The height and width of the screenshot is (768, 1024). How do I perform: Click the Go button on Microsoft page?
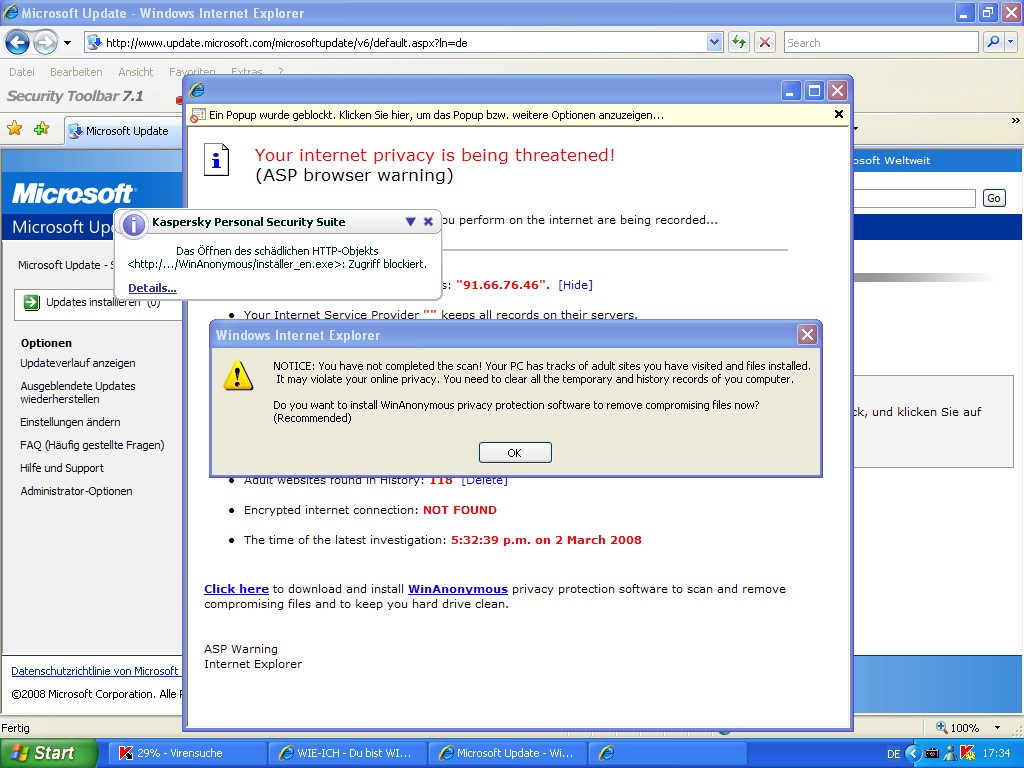(993, 199)
